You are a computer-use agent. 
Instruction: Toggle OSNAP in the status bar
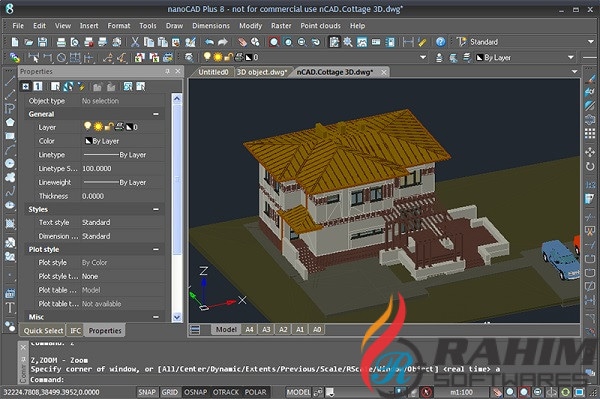(195, 392)
